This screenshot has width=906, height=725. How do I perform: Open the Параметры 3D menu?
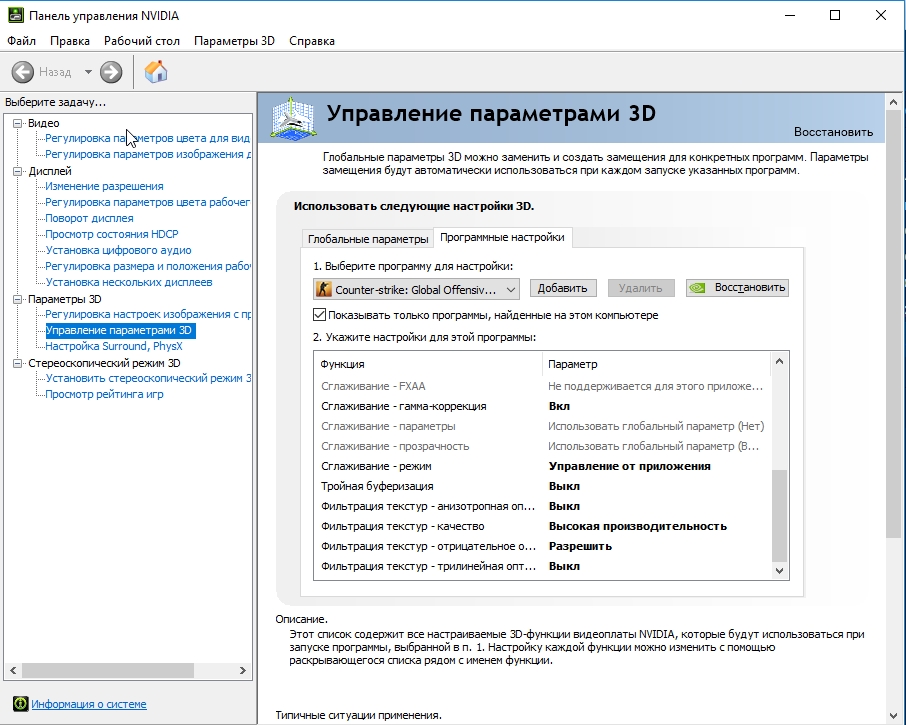tap(234, 41)
